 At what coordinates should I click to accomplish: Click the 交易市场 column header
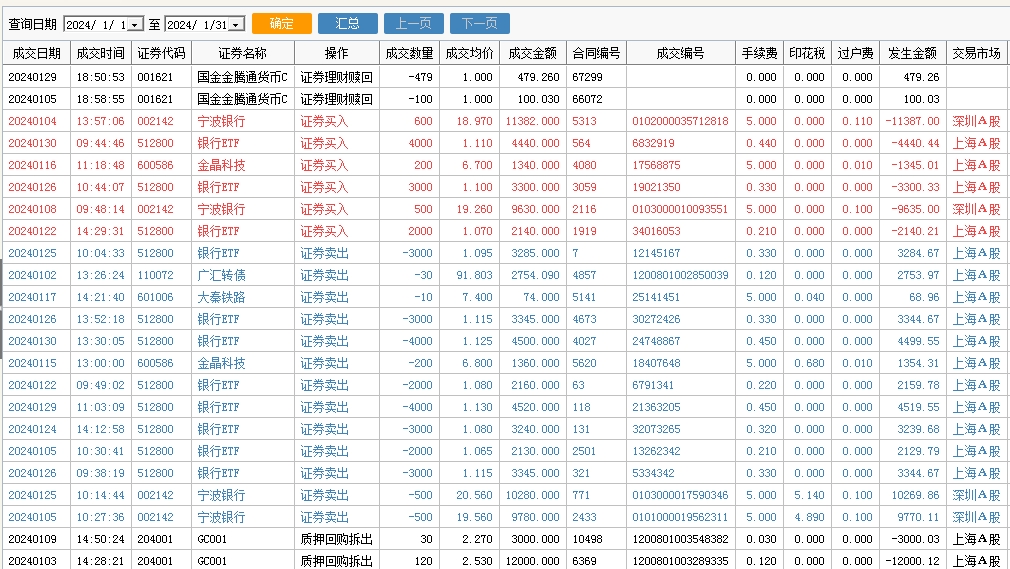(976, 53)
